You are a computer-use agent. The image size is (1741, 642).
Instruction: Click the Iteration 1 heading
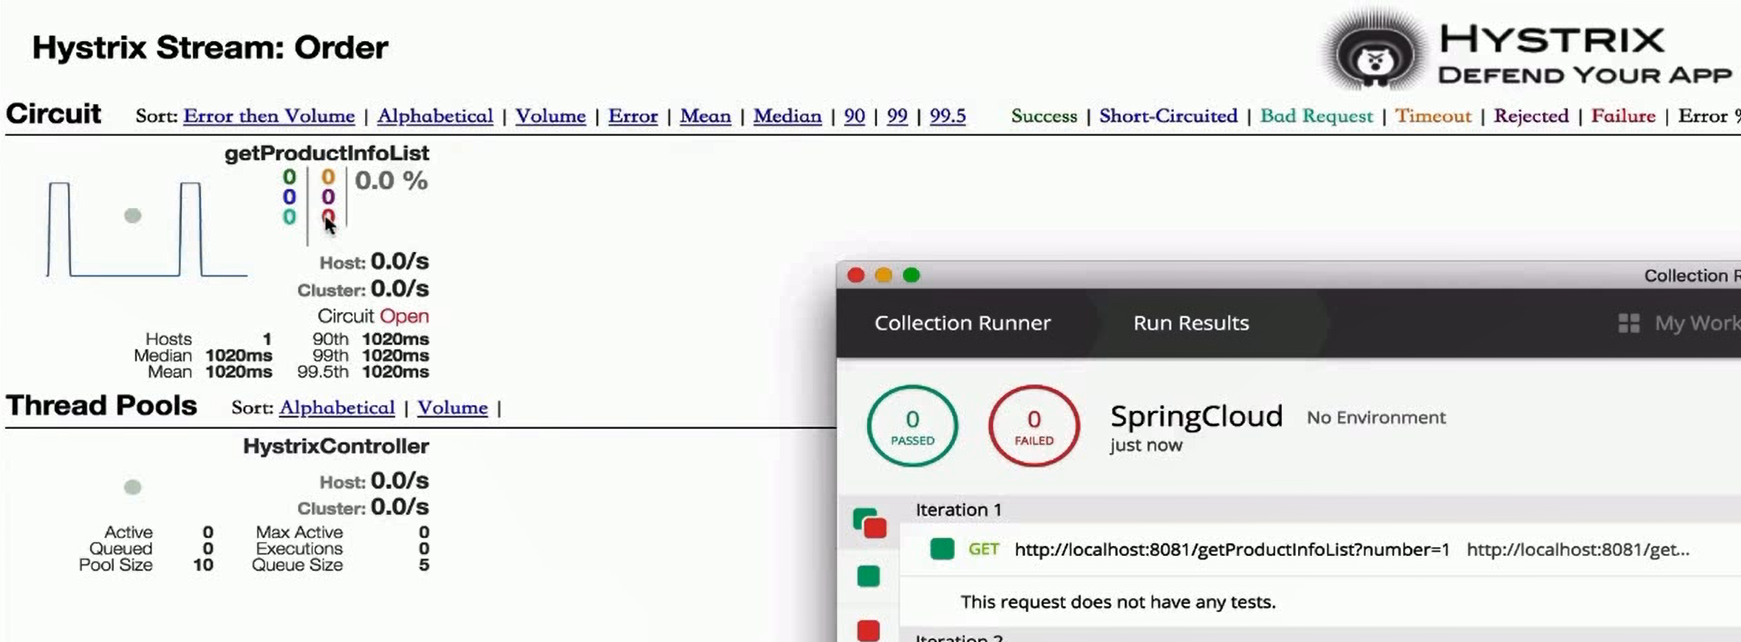coord(959,510)
